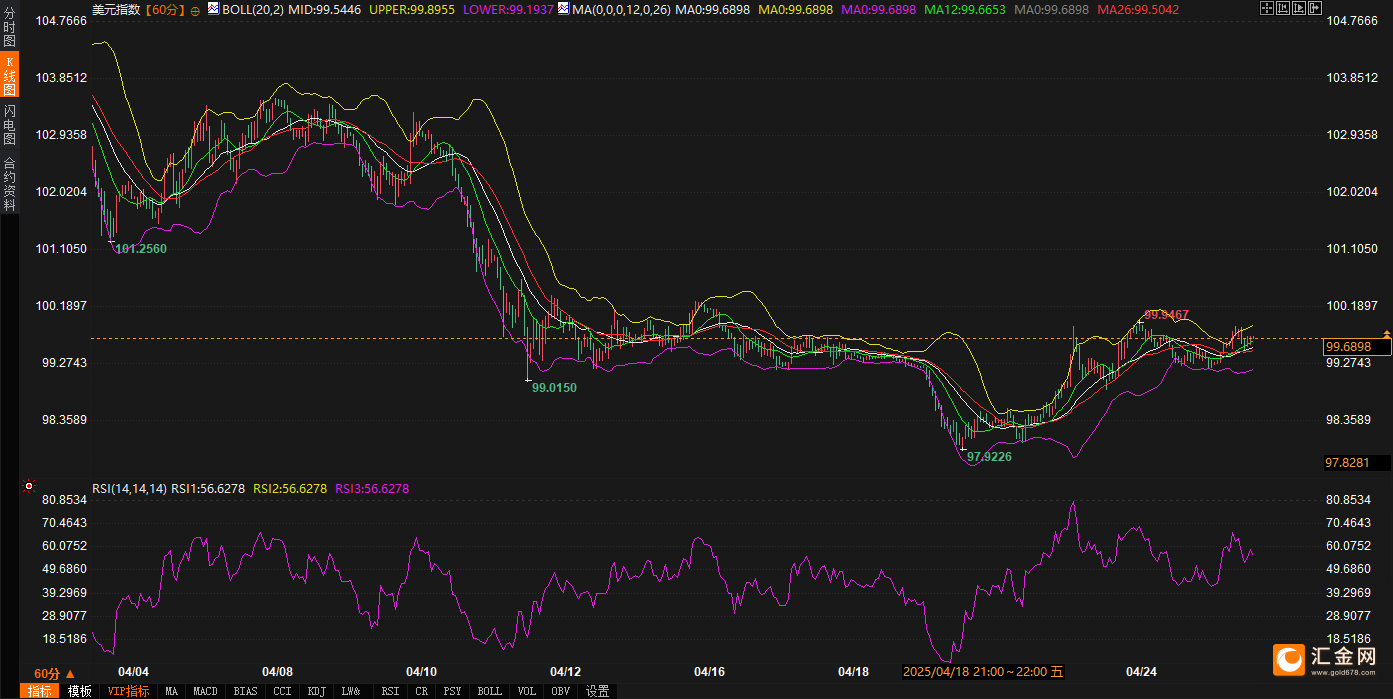The height and width of the screenshot is (699, 1393).
Task: Open 合约资料 in left sidebar
Action: [9, 182]
